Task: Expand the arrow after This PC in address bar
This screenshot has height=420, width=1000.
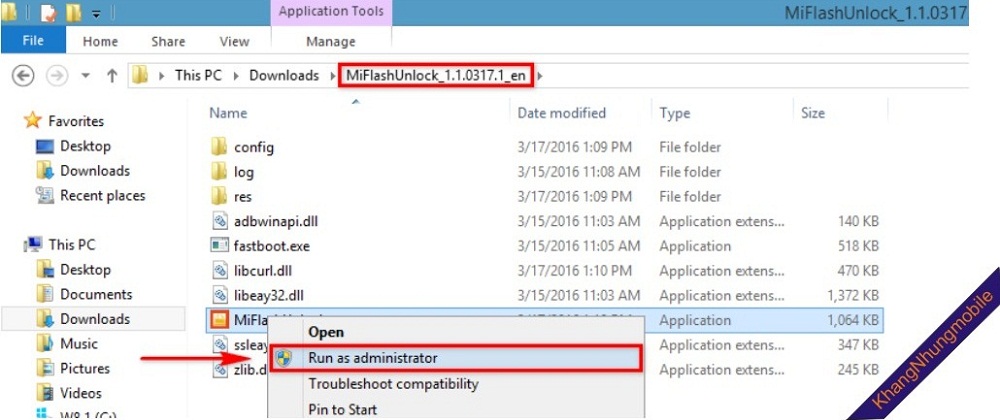Action: (235, 76)
